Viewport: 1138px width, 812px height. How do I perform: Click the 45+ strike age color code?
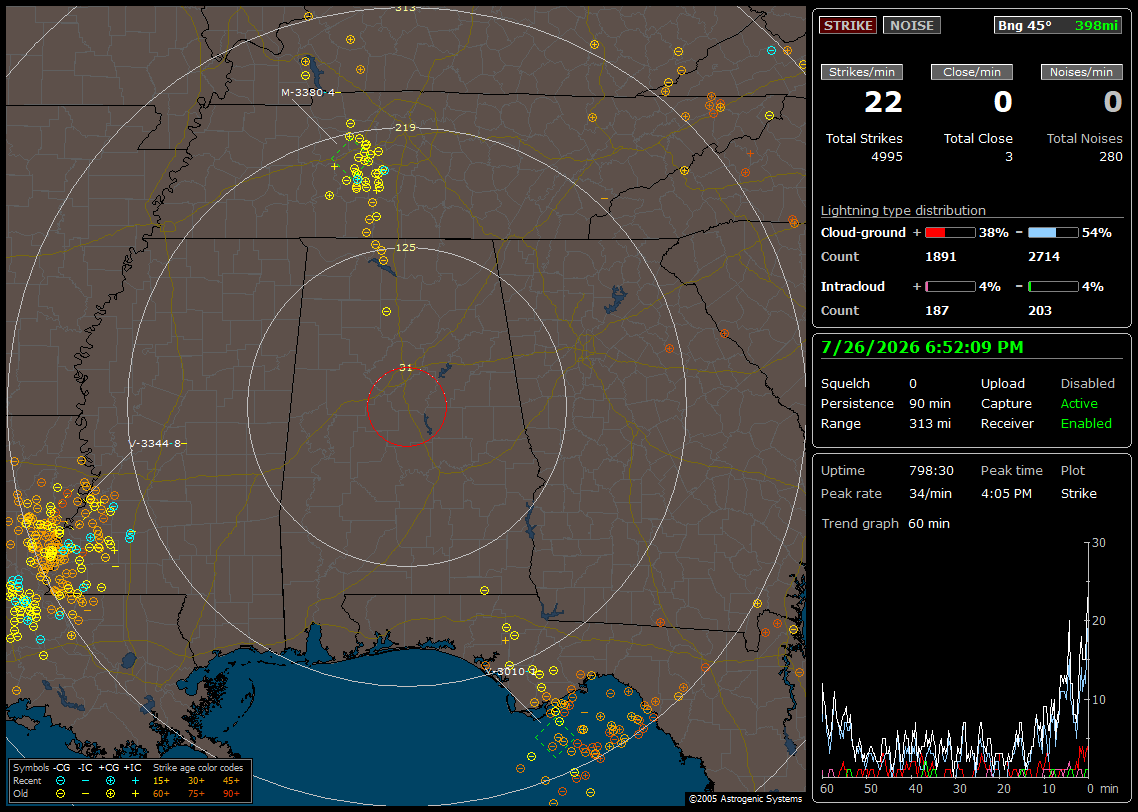231,781
